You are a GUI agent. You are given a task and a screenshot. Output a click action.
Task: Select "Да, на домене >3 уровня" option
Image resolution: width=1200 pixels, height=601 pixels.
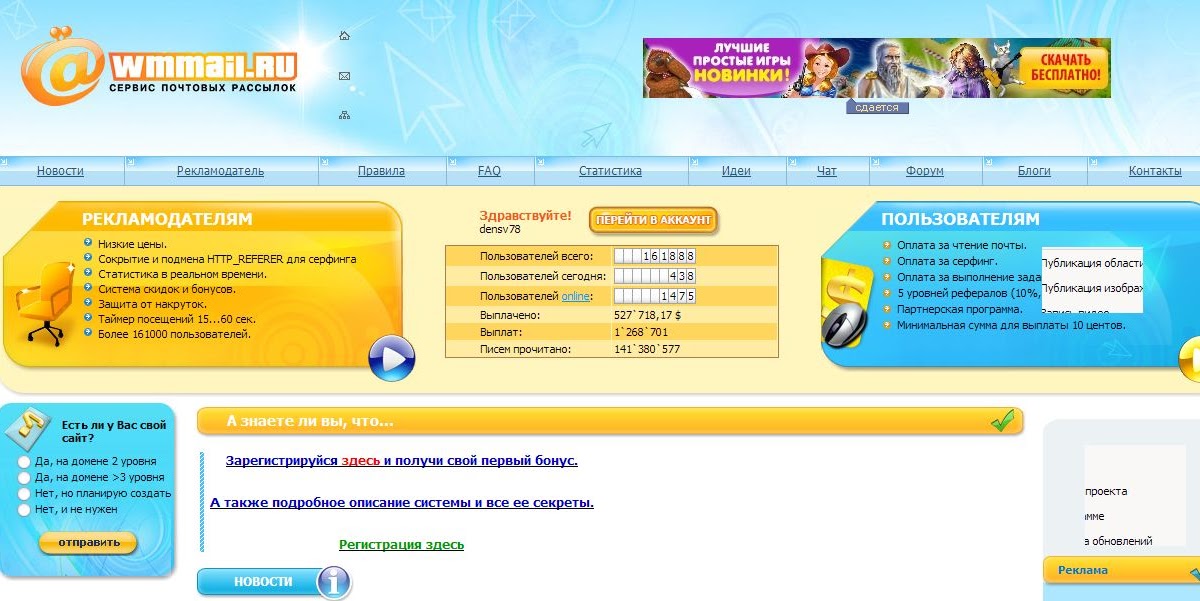point(25,477)
